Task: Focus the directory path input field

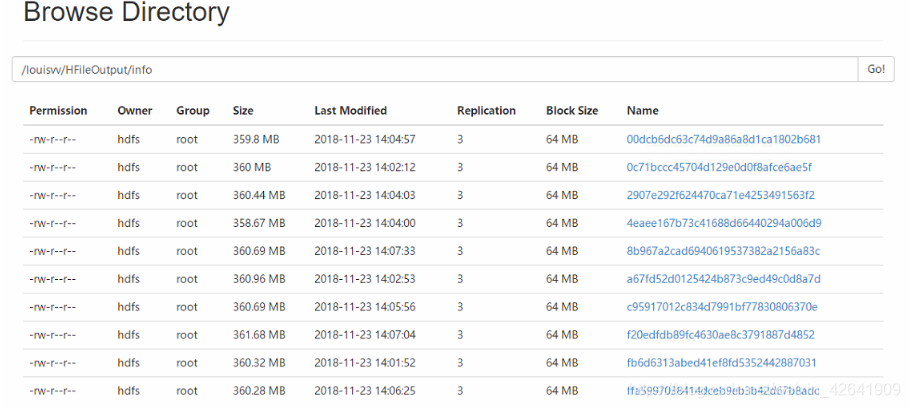Action: pos(435,69)
